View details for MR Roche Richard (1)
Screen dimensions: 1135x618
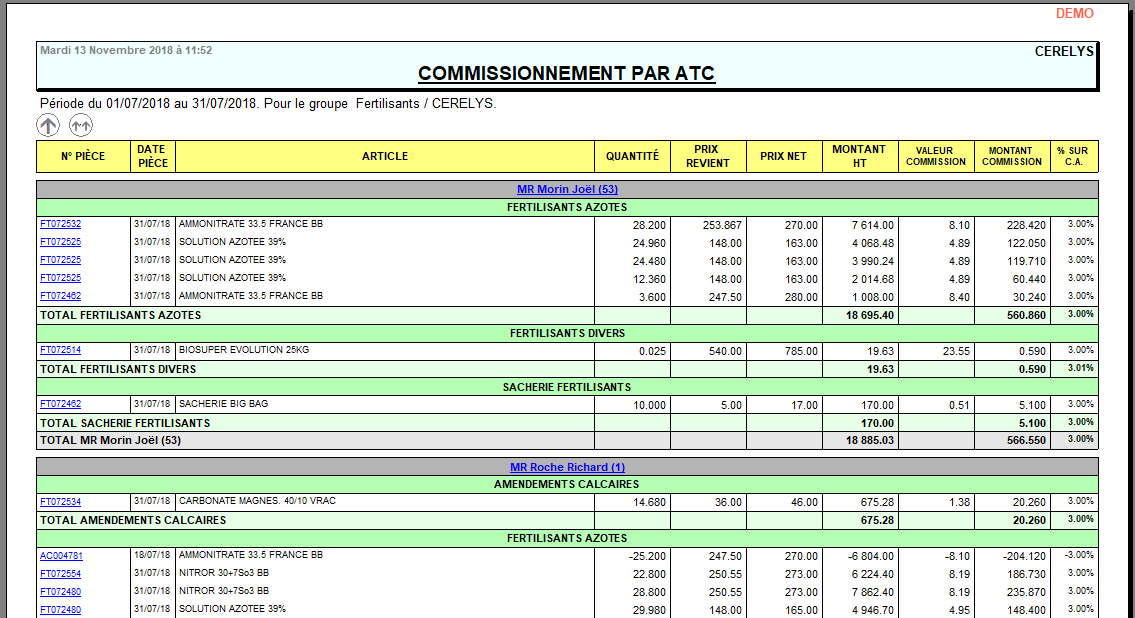click(x=566, y=468)
